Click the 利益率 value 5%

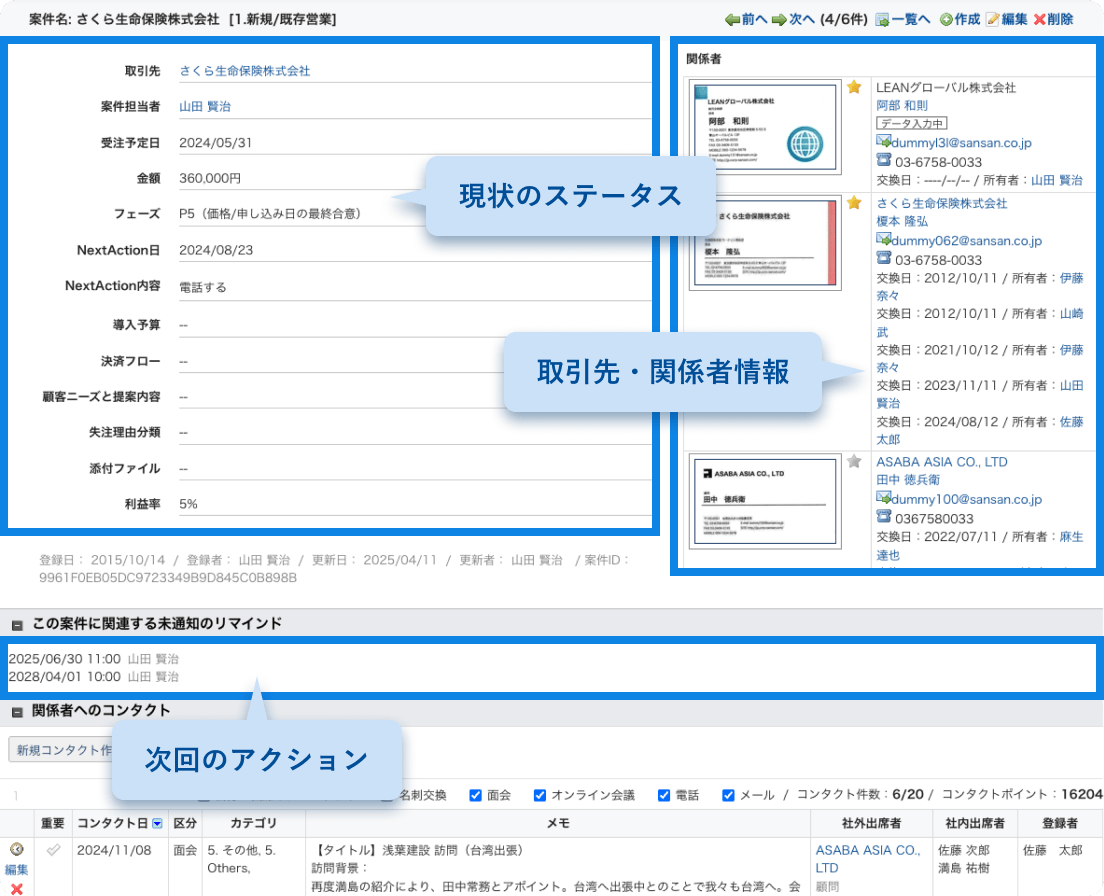[x=188, y=504]
